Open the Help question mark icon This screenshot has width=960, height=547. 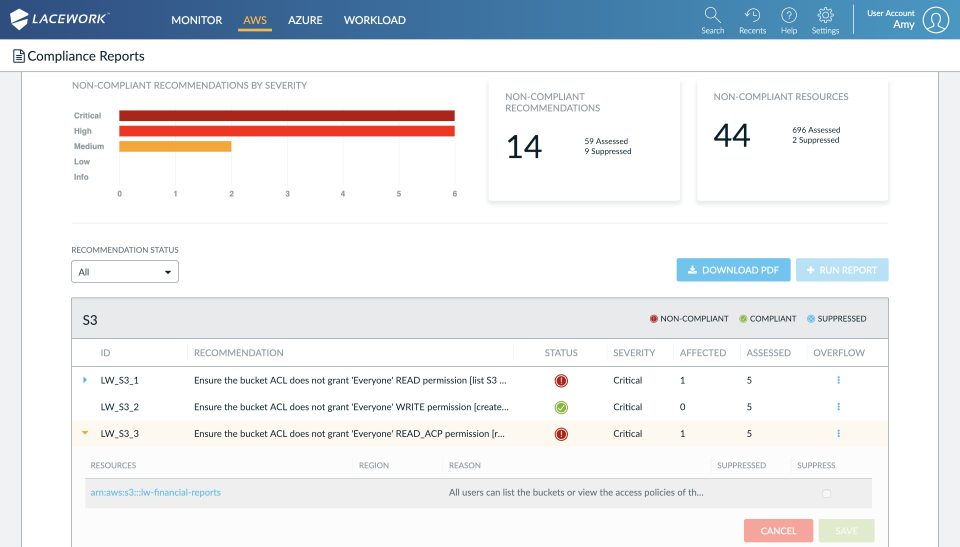789,15
